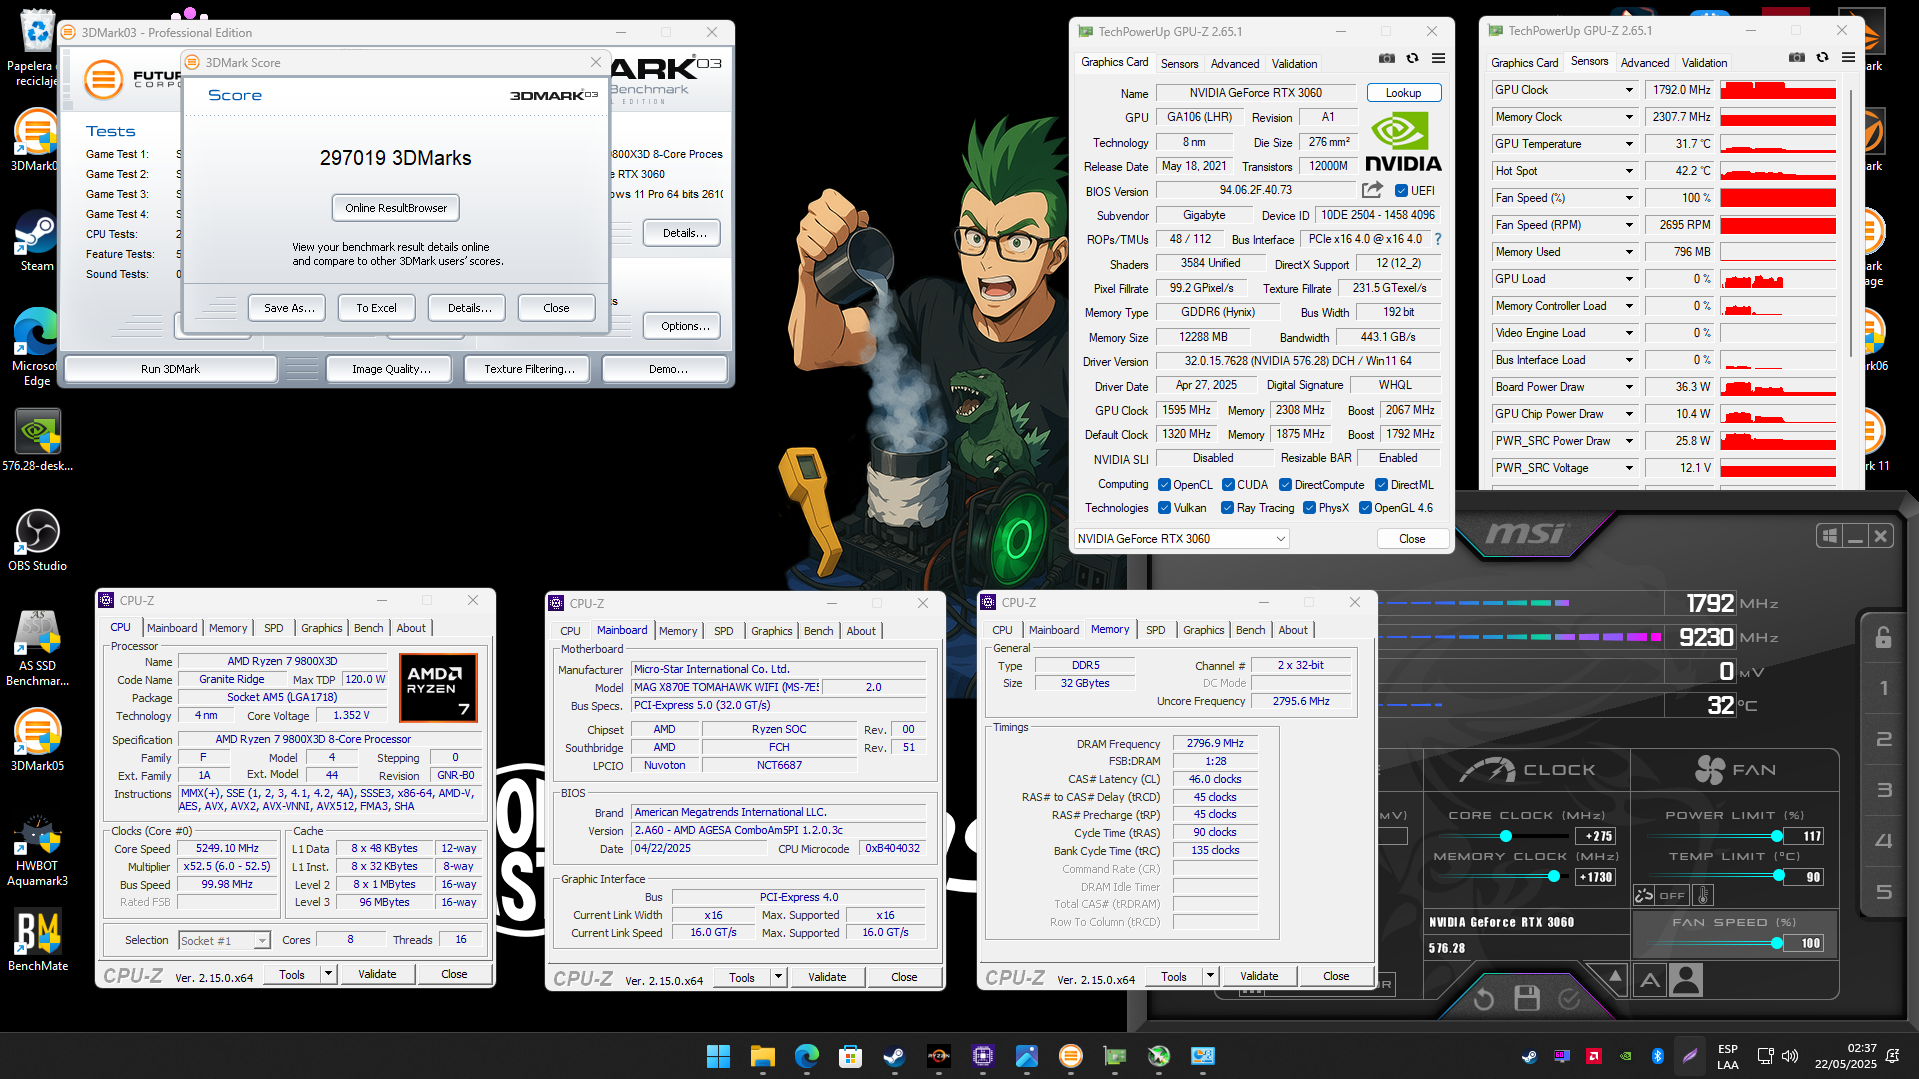Expand the GPU Temperature sensor dropdown
The image size is (1919, 1079).
click(x=1629, y=144)
